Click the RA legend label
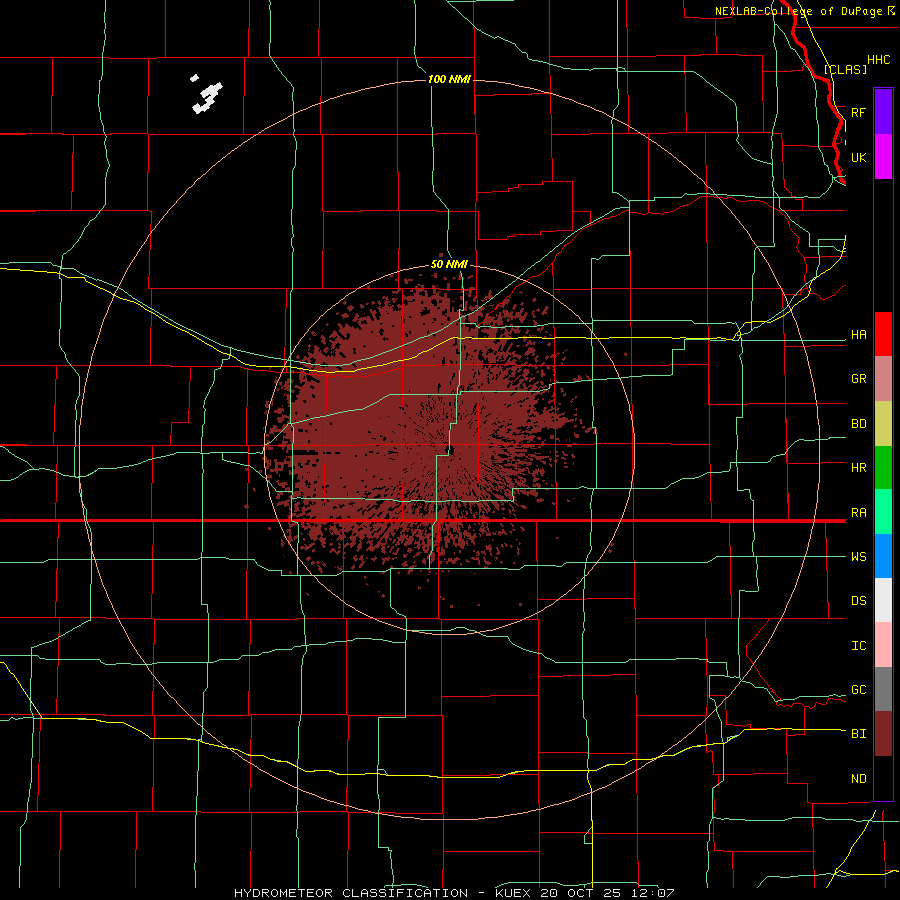The width and height of the screenshot is (900, 900). (858, 513)
